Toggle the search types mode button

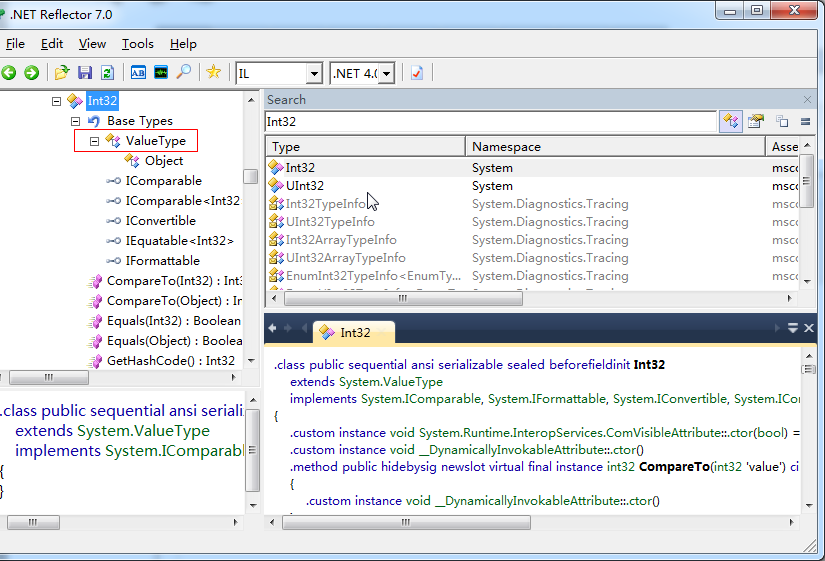pos(731,121)
